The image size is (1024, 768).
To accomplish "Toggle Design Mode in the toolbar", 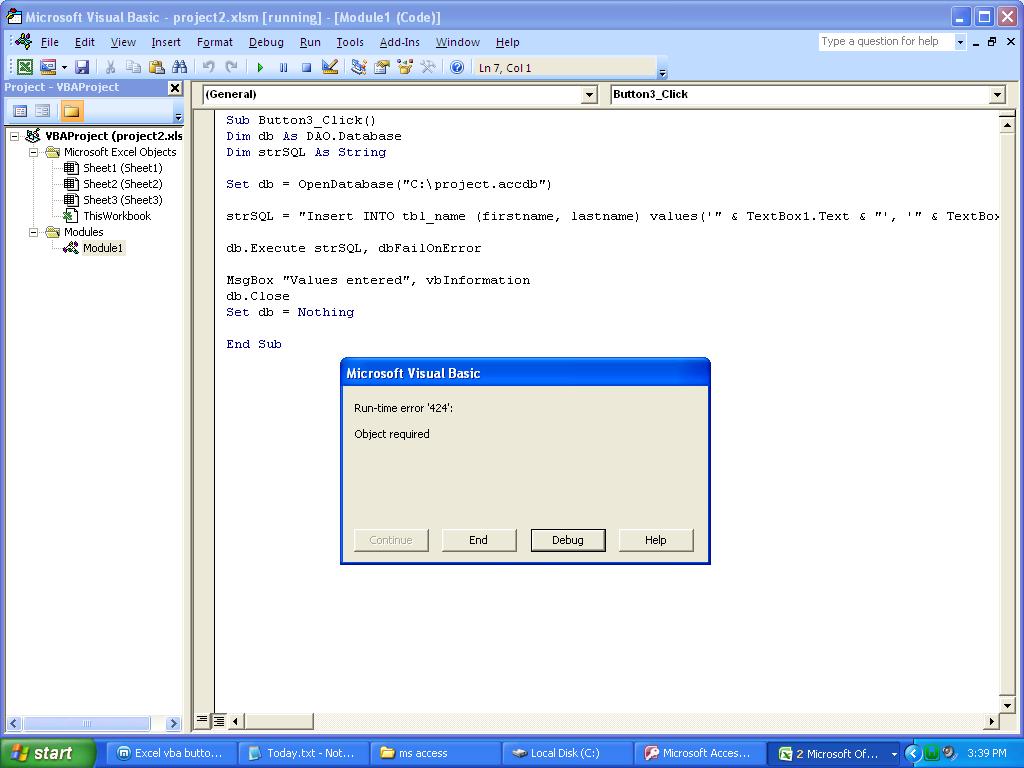I will [x=330, y=67].
